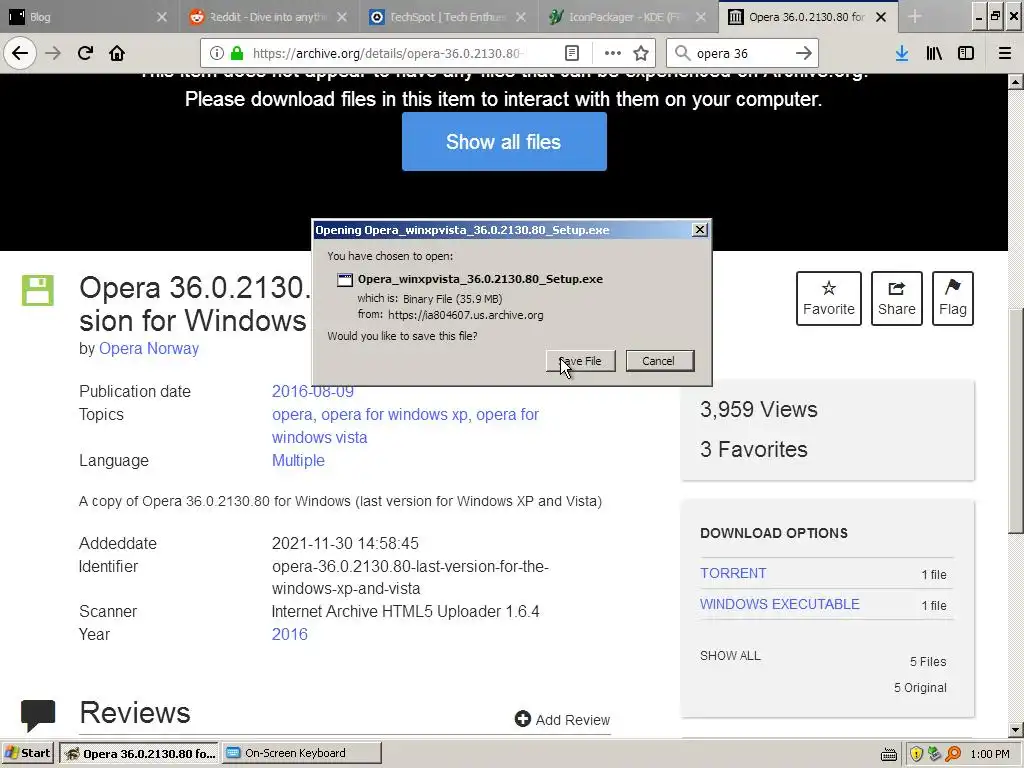Click the green padlock security icon
1024x768 pixels.
coord(237,53)
